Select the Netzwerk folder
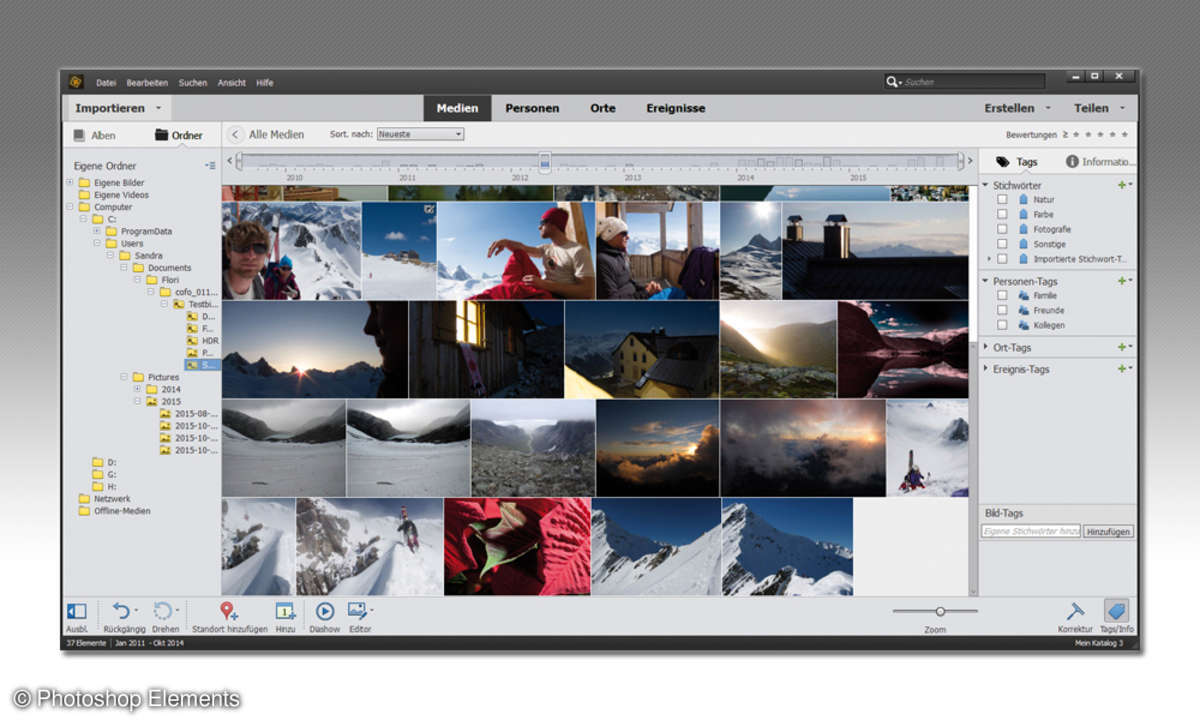 pos(112,498)
